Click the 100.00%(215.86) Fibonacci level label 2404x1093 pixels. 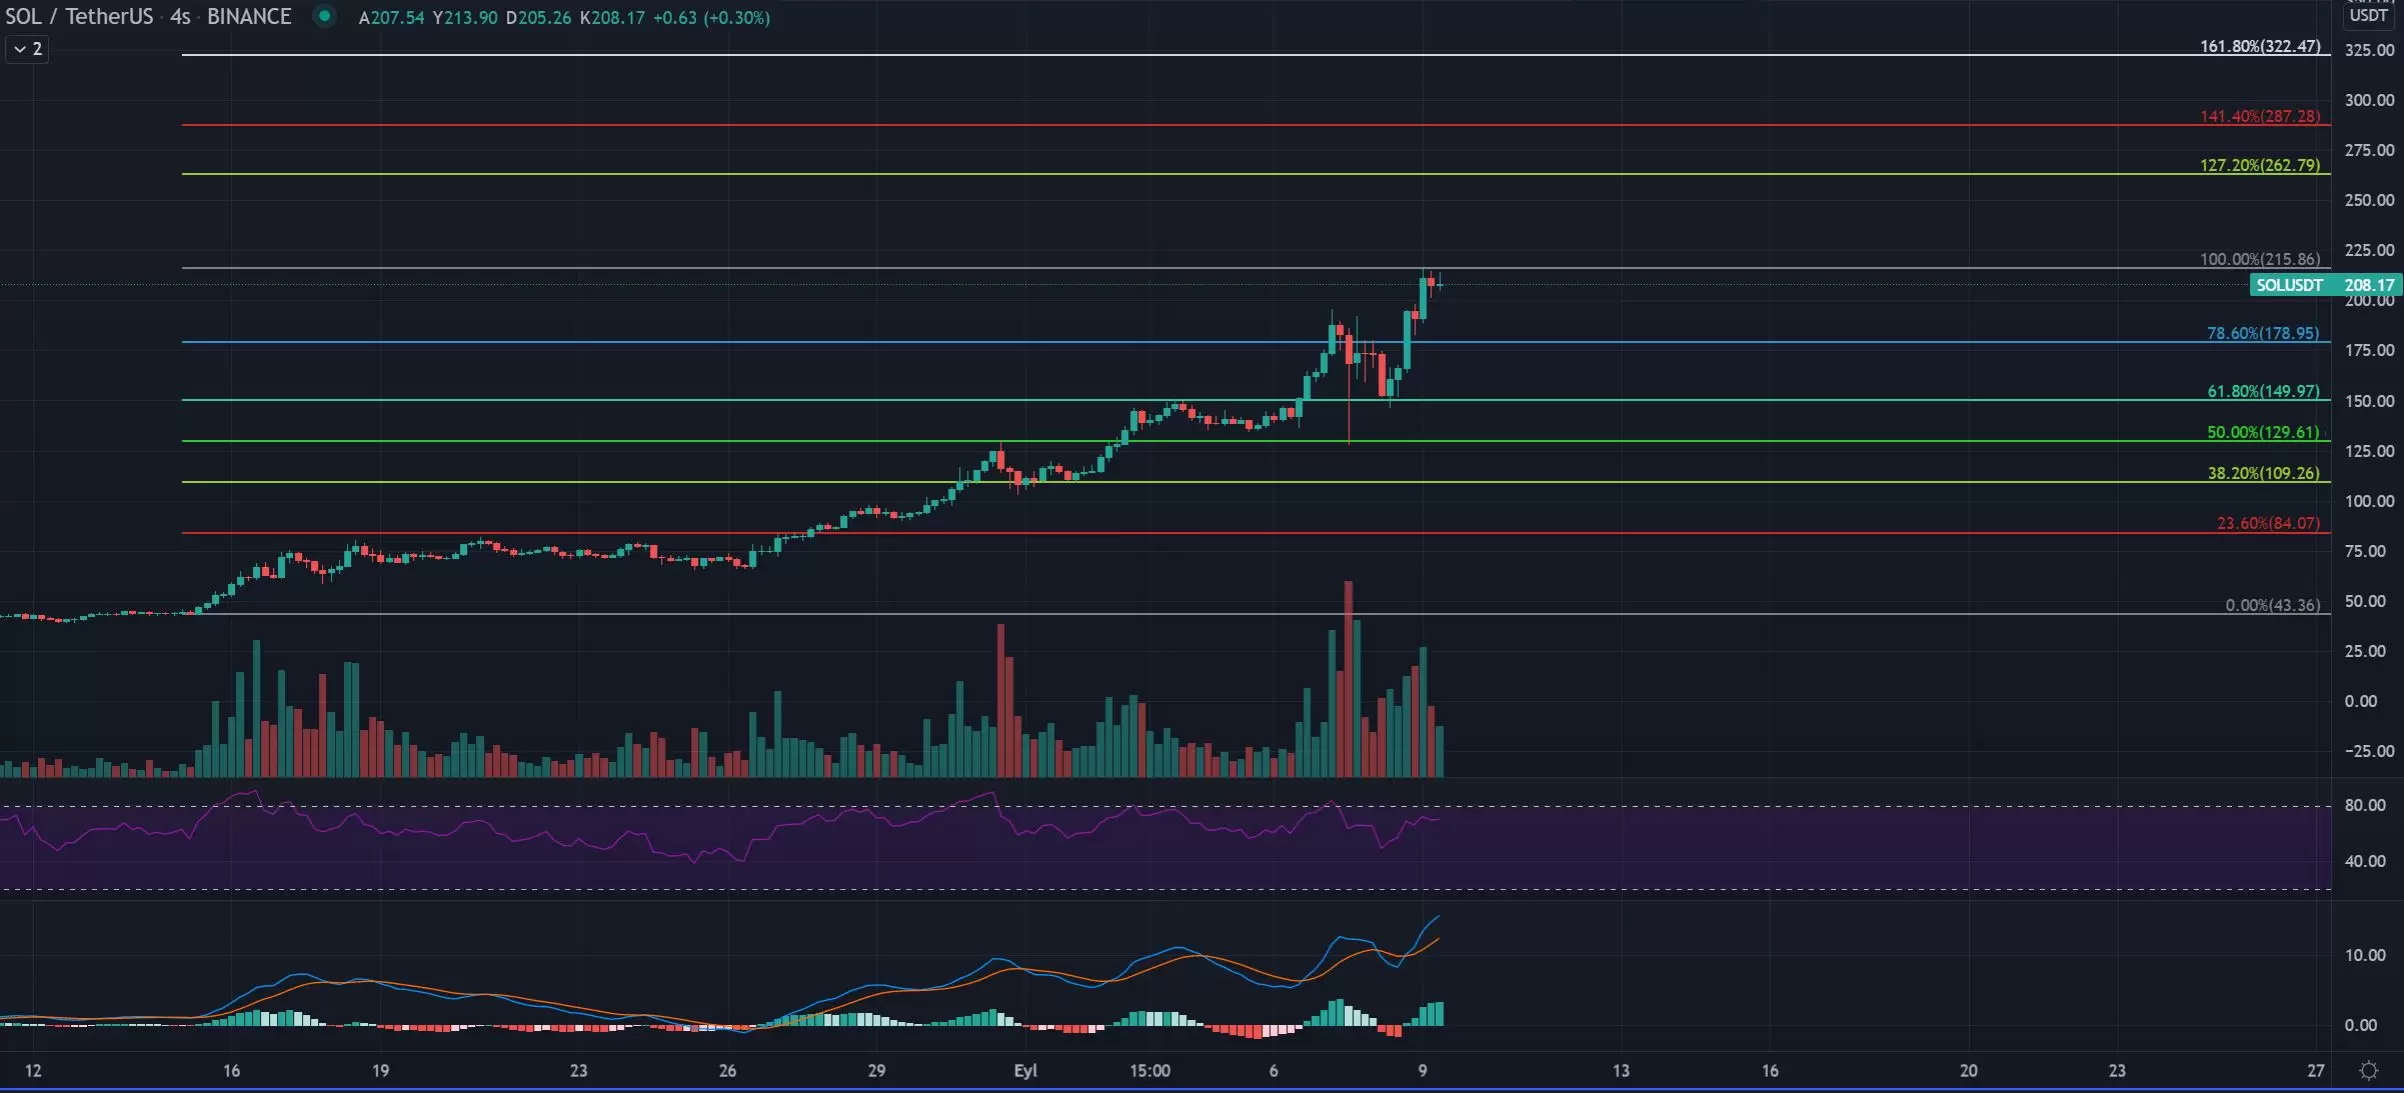tap(2259, 259)
